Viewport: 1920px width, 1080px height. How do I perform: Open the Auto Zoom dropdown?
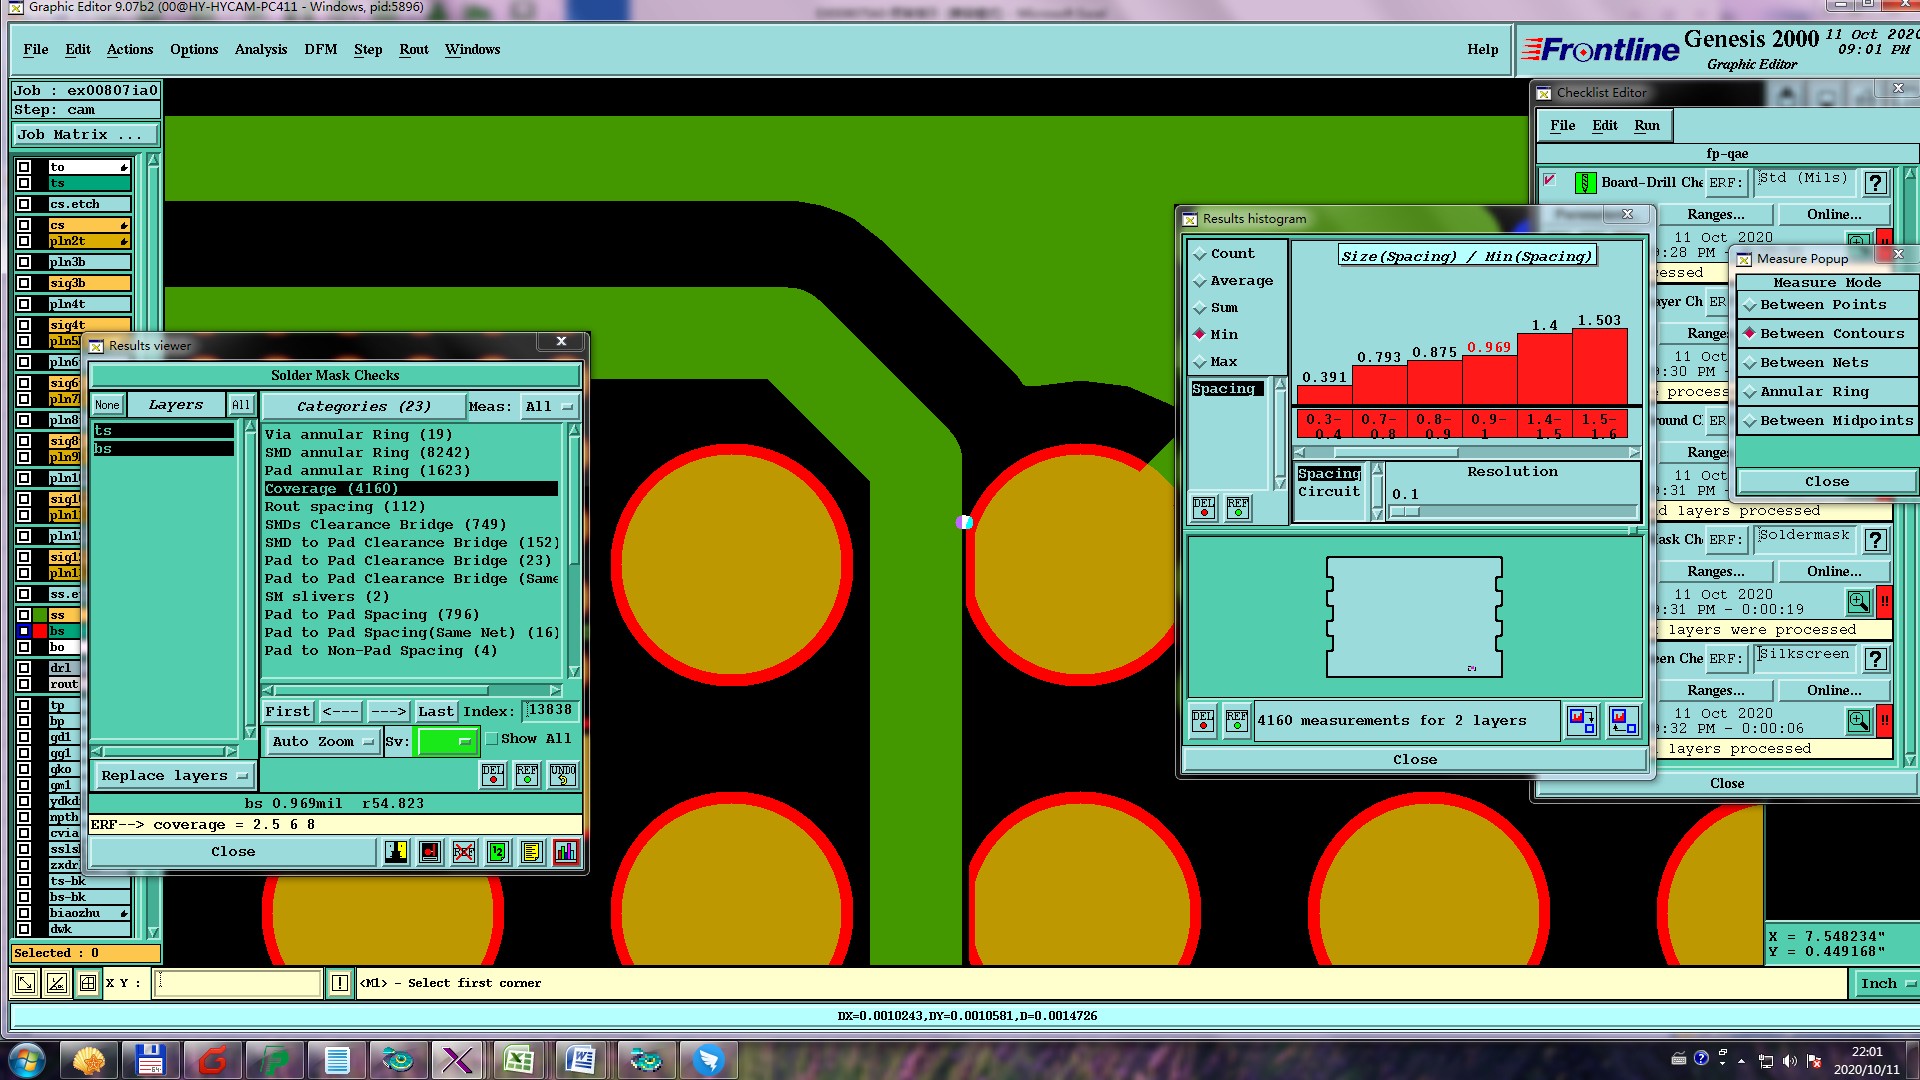[324, 742]
